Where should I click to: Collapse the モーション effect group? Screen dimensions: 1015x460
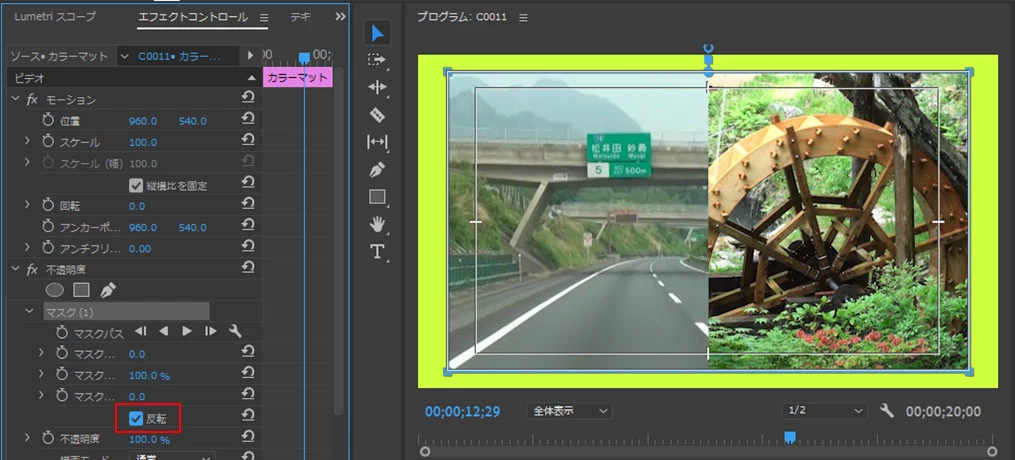pyautogui.click(x=16, y=99)
